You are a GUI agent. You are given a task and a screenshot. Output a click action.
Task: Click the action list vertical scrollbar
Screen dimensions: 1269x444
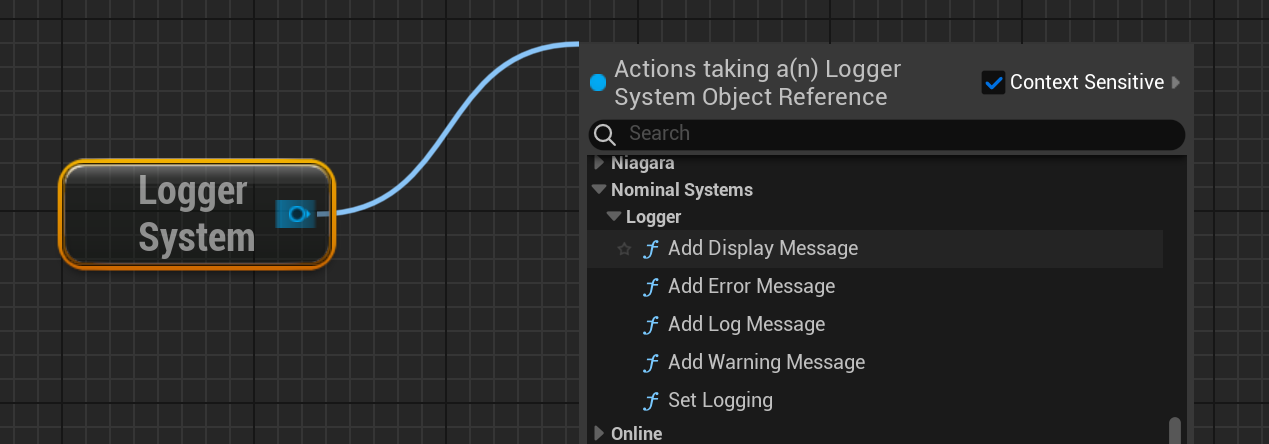pyautogui.click(x=1175, y=430)
